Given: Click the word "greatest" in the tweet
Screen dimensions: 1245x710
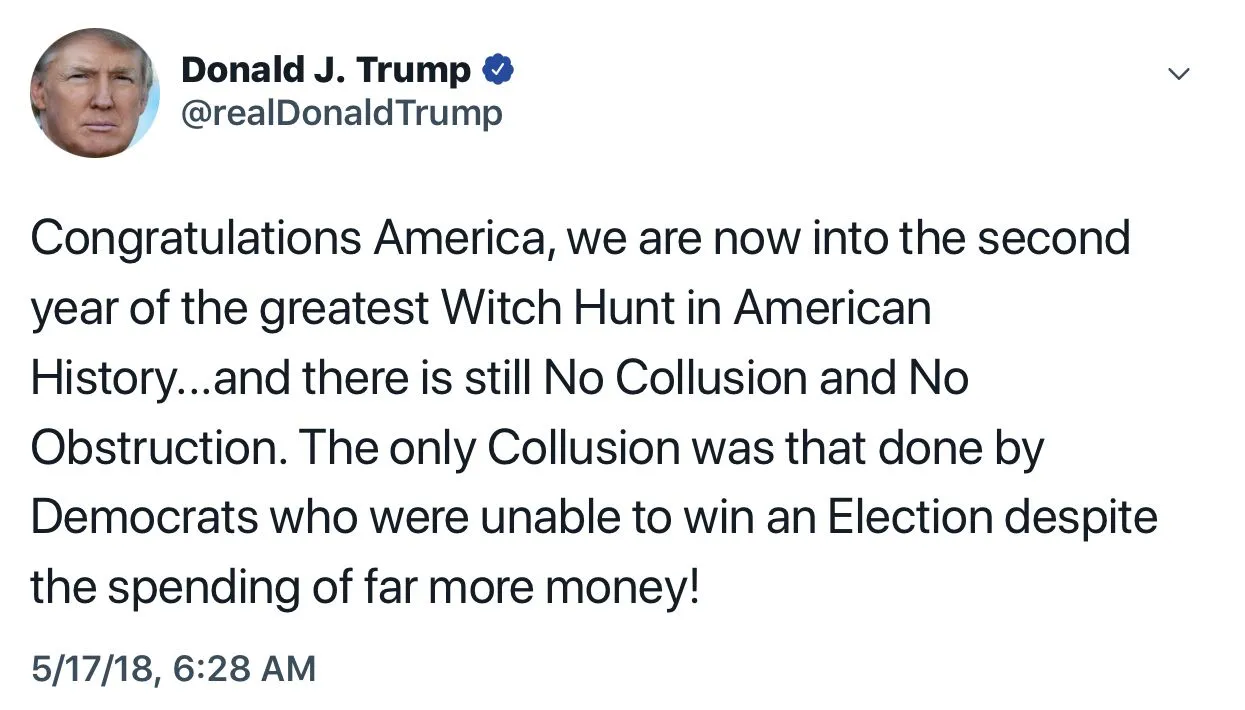Looking at the screenshot, I should (x=343, y=309).
